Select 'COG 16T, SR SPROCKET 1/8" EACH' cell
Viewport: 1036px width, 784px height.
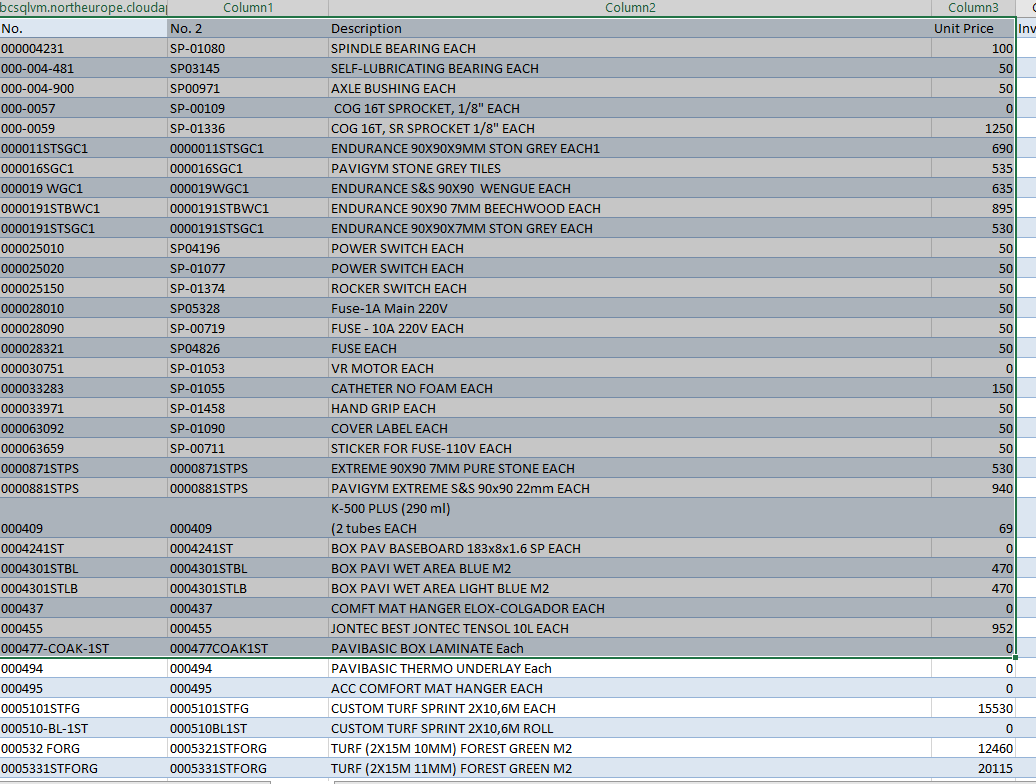tap(630, 128)
